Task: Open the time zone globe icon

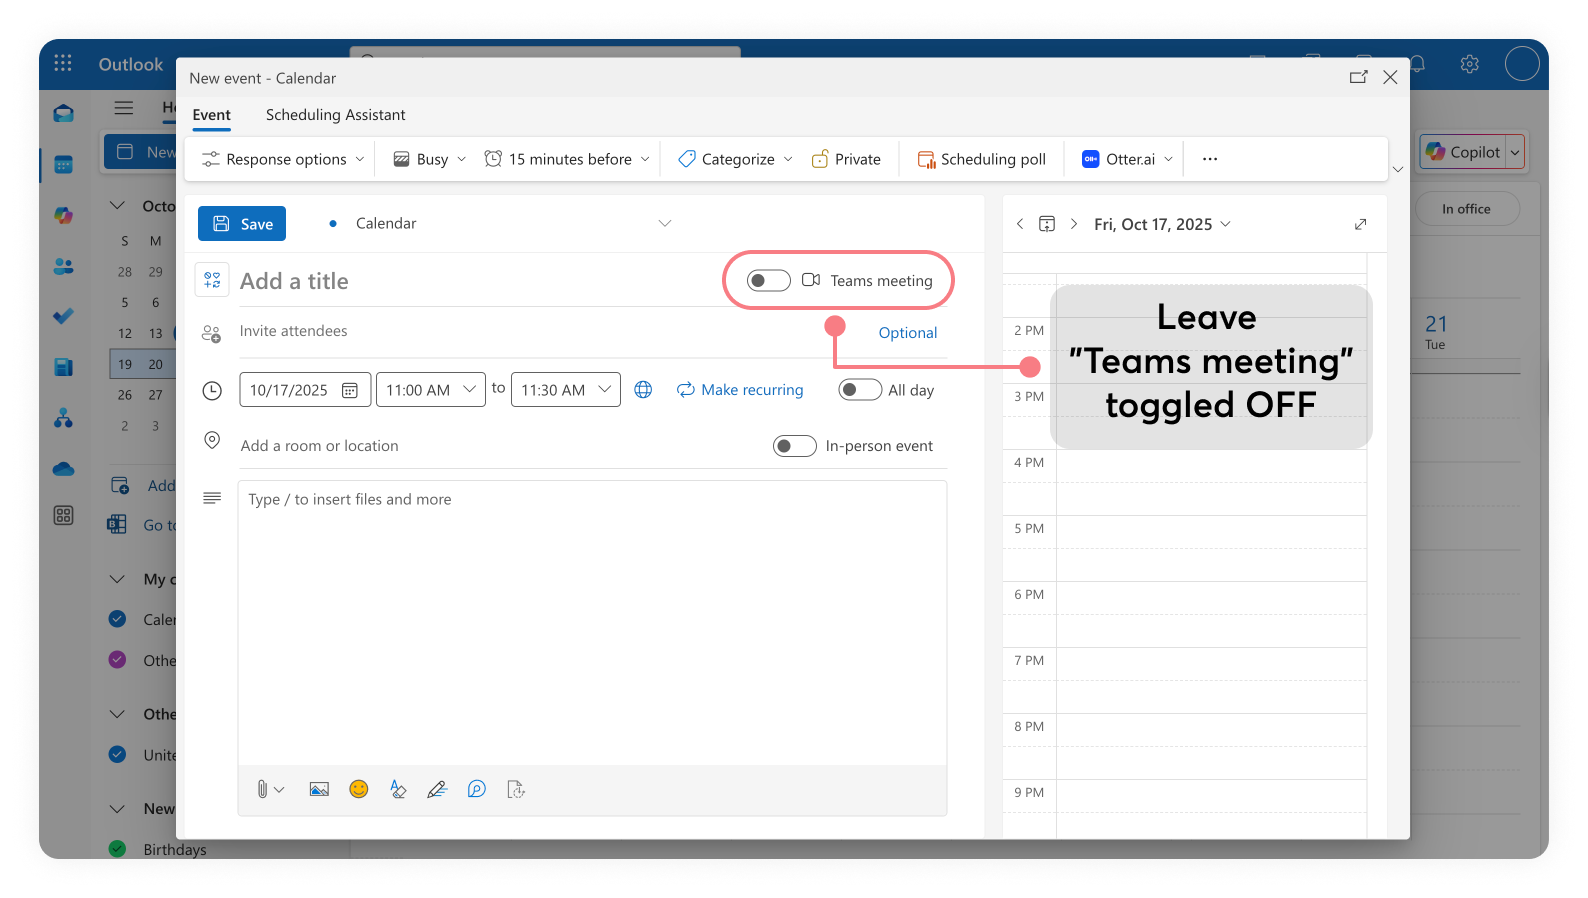Action: pos(643,390)
